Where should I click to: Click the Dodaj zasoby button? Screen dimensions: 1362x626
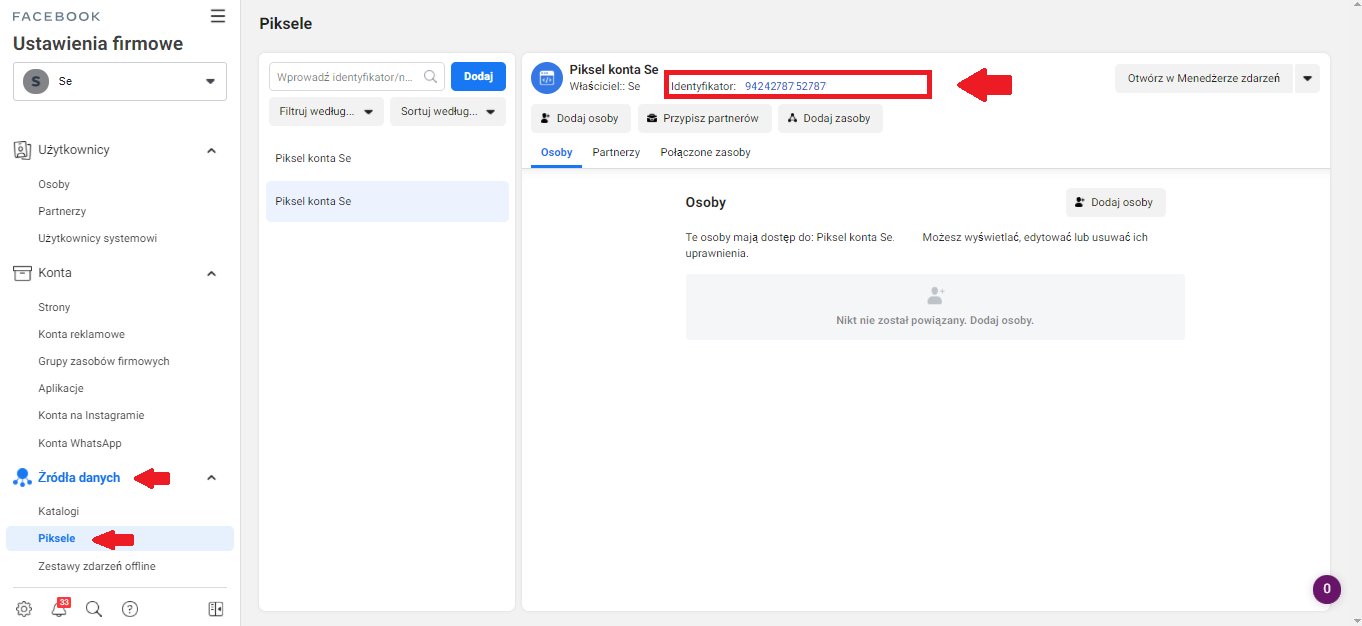(x=830, y=118)
